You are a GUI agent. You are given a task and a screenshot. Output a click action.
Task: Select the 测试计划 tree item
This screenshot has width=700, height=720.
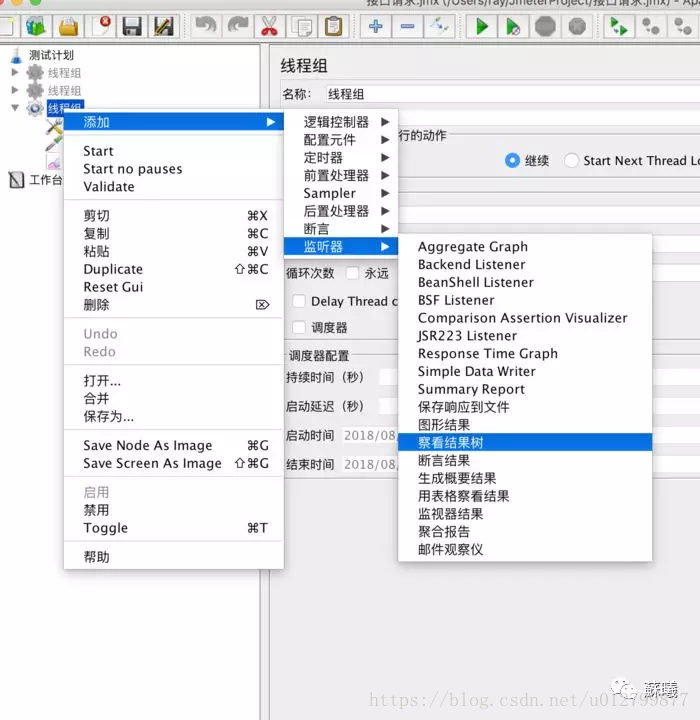coord(51,55)
